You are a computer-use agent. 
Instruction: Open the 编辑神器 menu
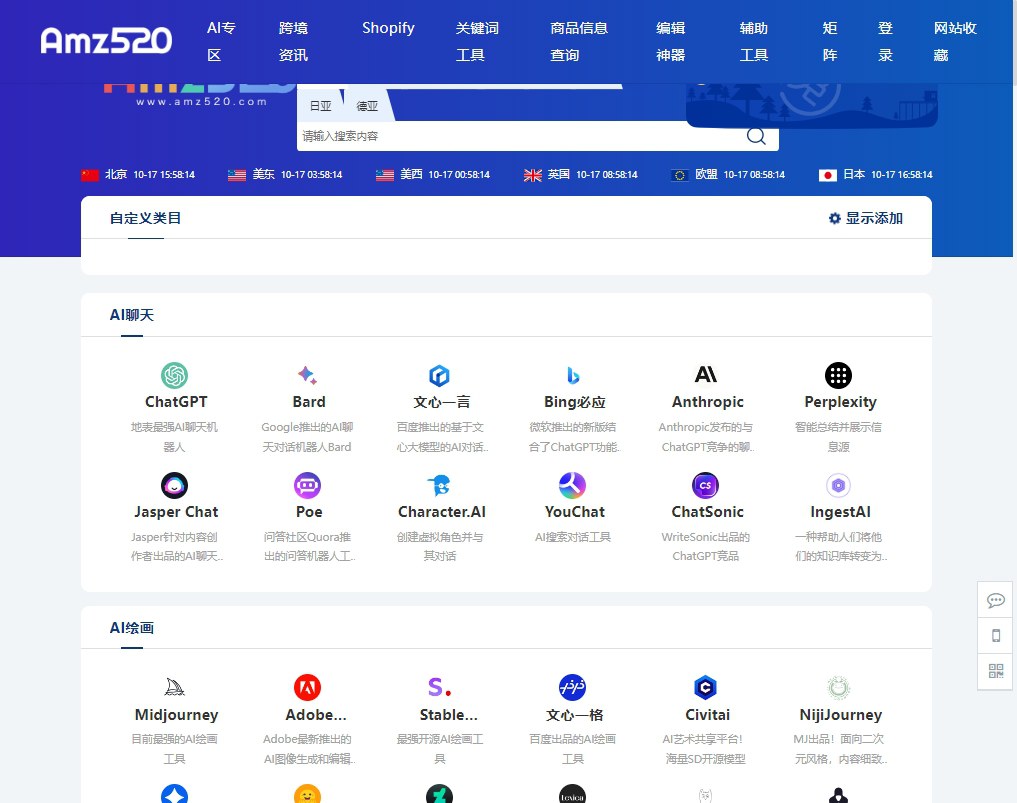pyautogui.click(x=671, y=42)
